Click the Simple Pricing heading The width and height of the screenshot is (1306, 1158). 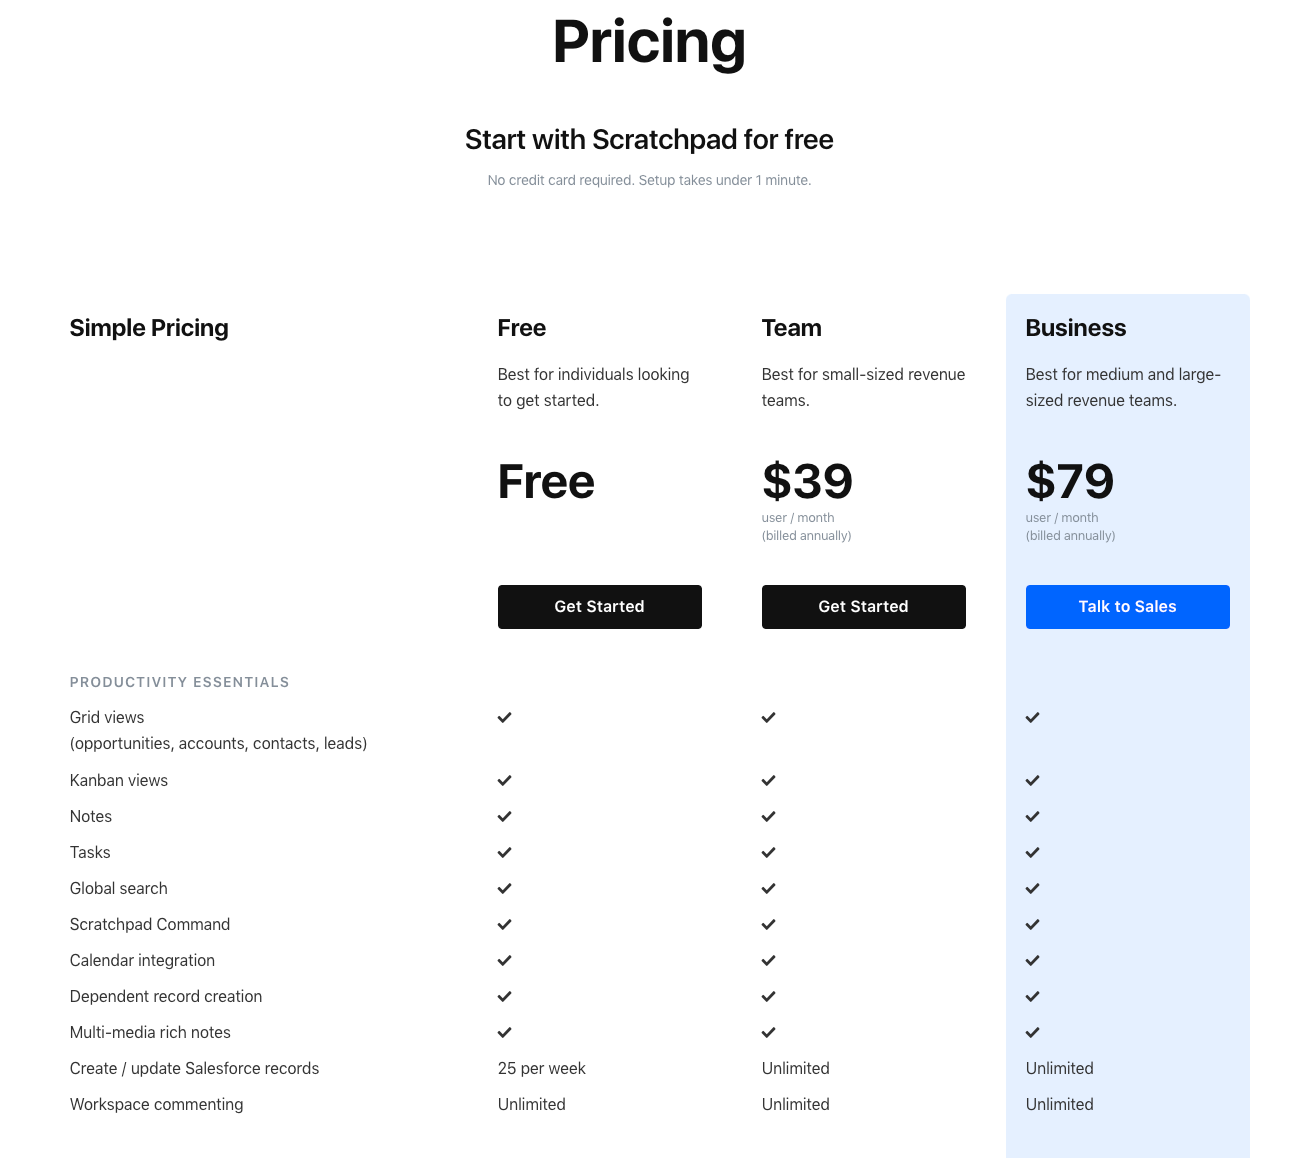[x=148, y=327]
